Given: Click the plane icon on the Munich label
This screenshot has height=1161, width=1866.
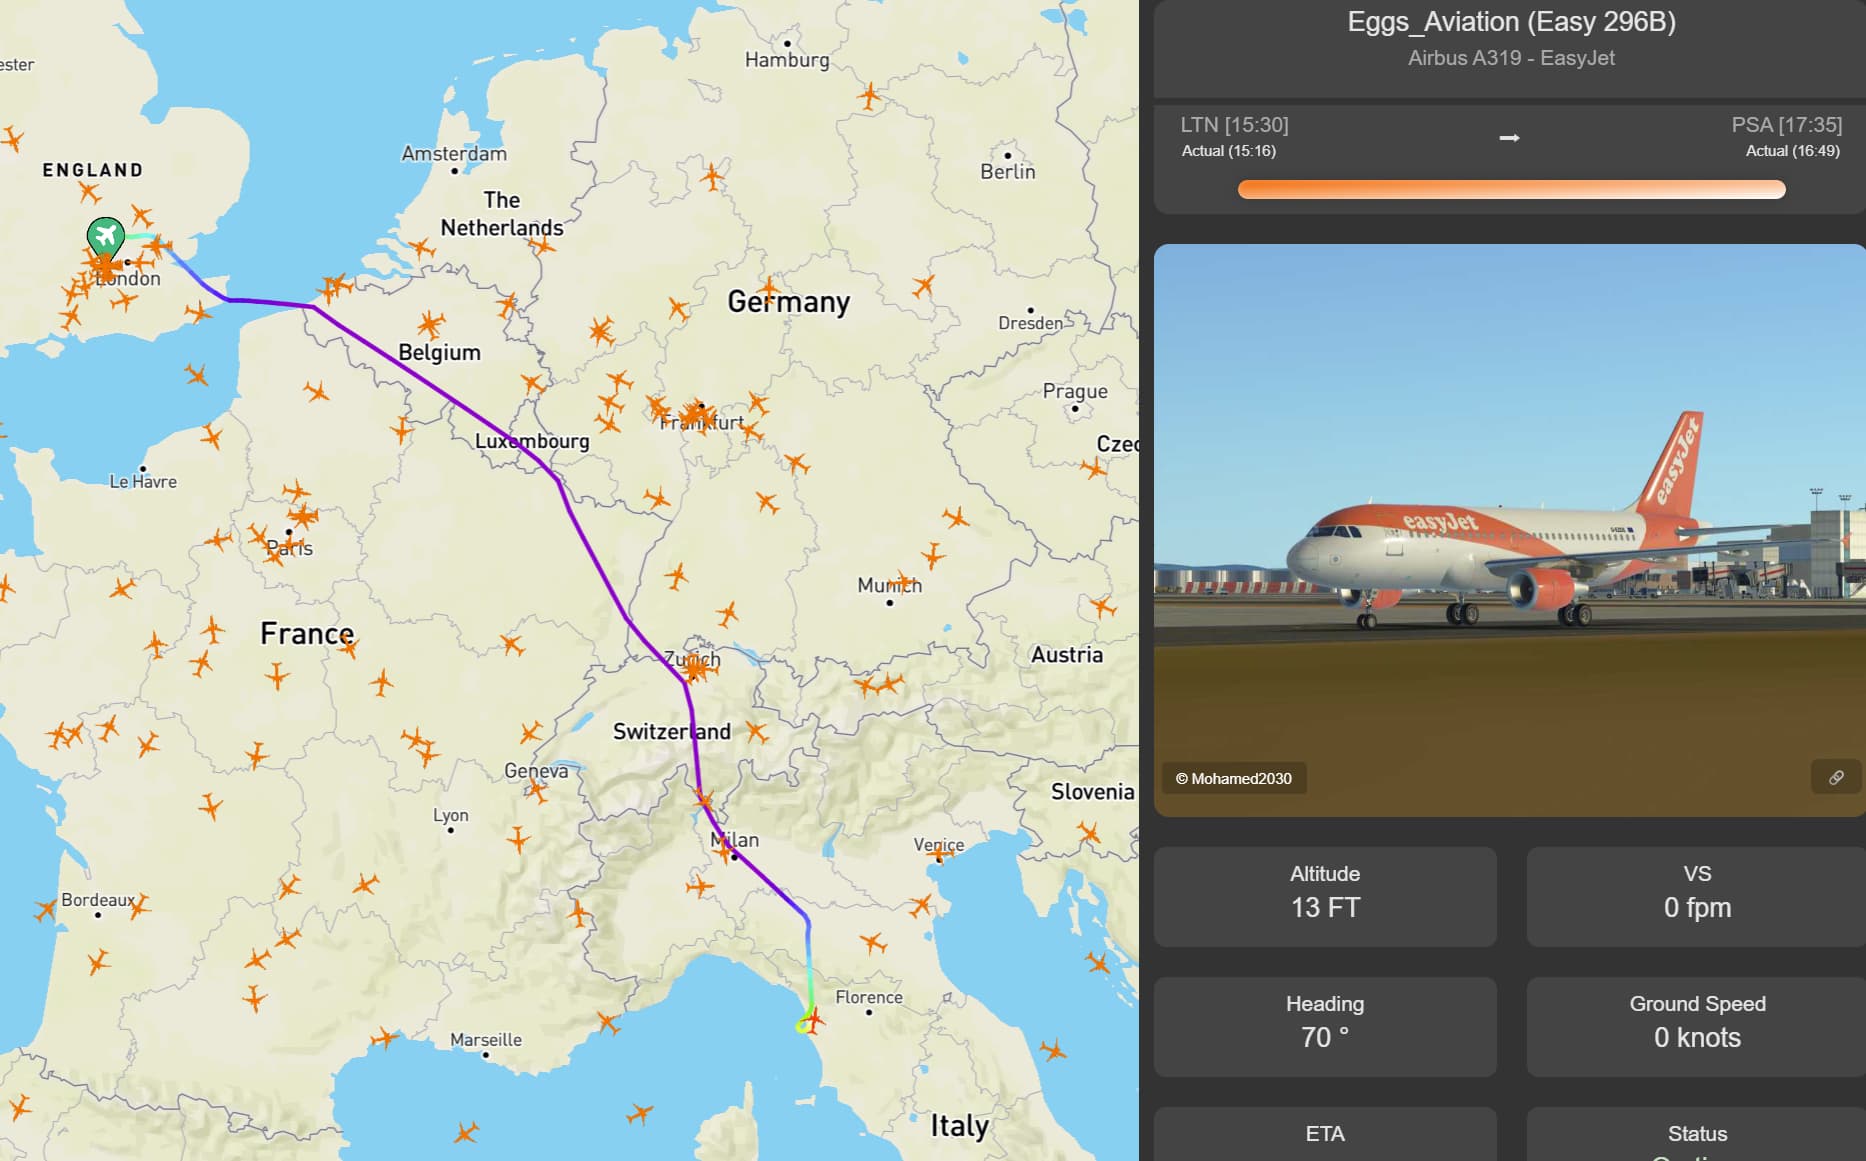Looking at the screenshot, I should point(905,581).
